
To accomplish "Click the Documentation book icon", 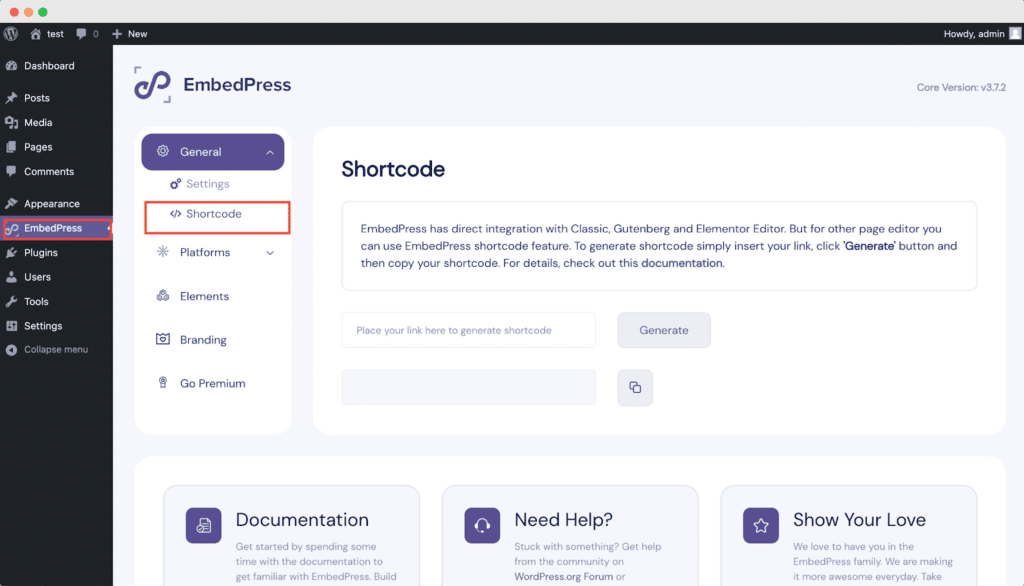I will pos(202,525).
